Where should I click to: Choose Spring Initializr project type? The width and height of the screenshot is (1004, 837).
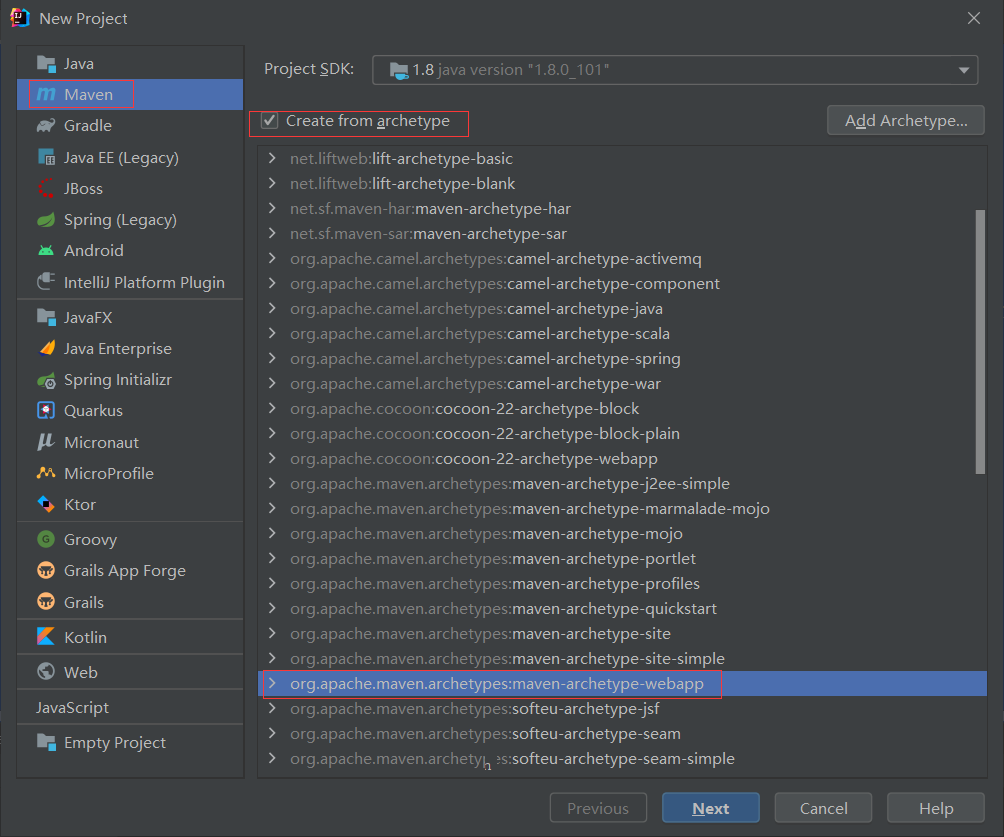[130, 380]
